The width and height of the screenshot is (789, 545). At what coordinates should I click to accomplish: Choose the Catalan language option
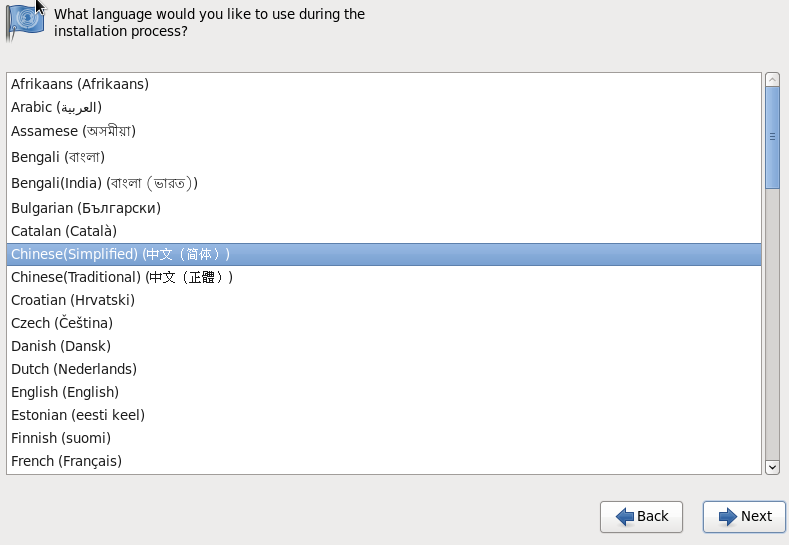(x=384, y=231)
